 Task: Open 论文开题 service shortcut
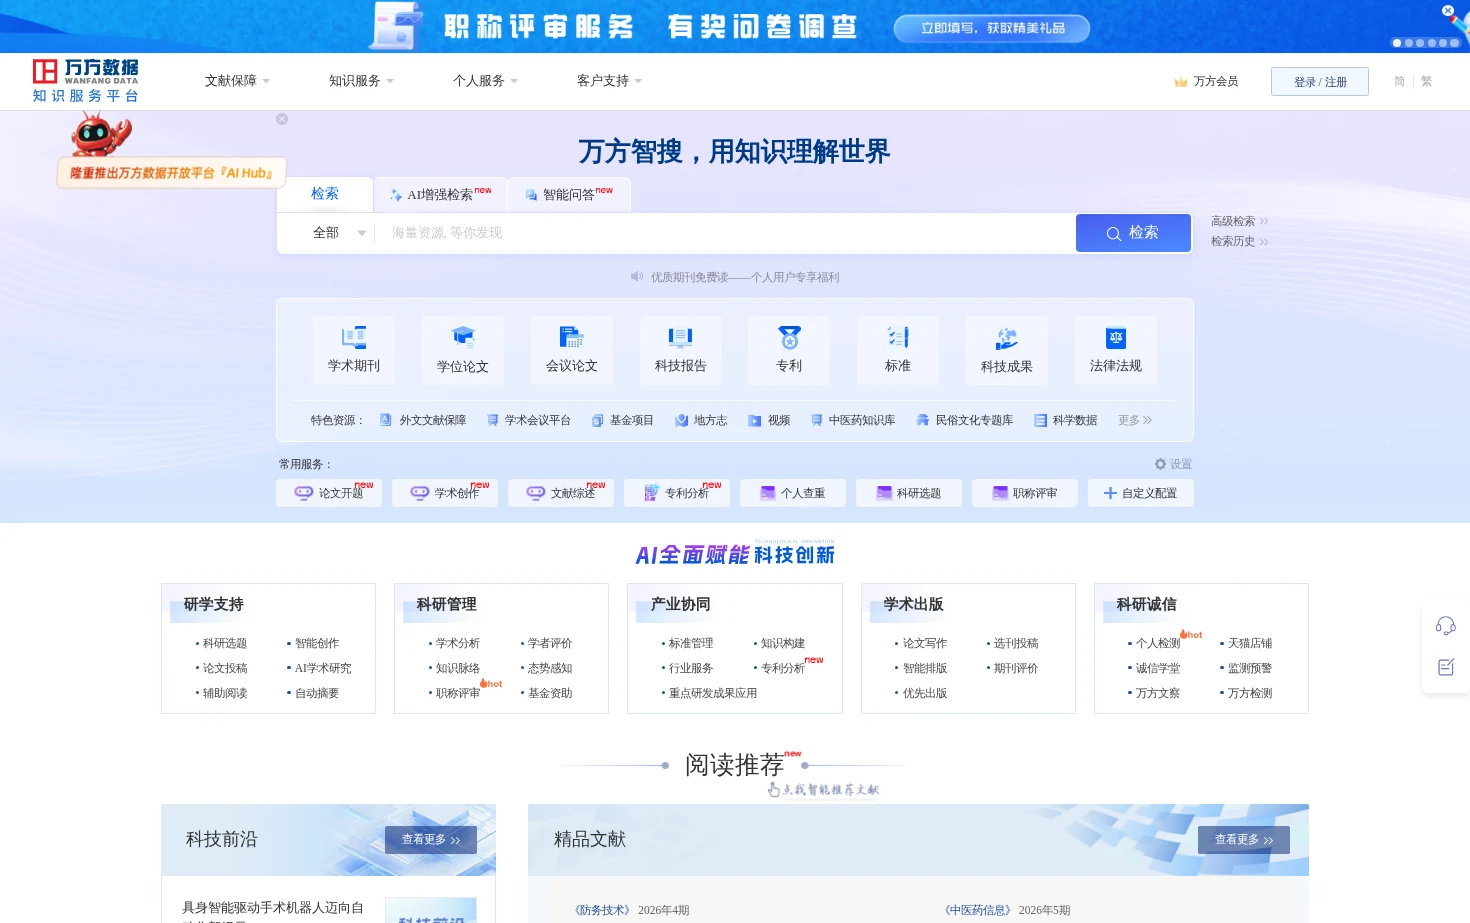329,493
